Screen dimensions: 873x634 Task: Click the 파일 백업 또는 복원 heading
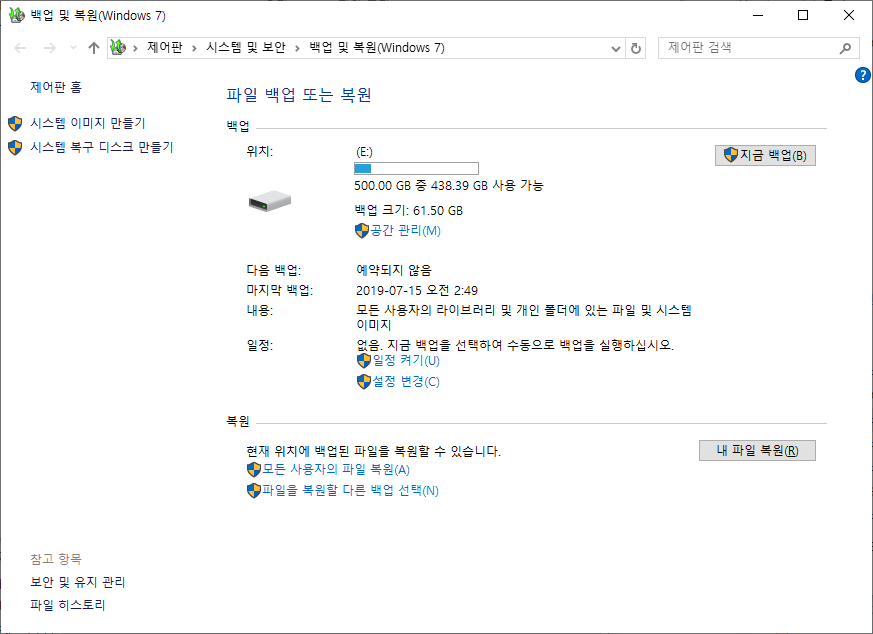299,95
